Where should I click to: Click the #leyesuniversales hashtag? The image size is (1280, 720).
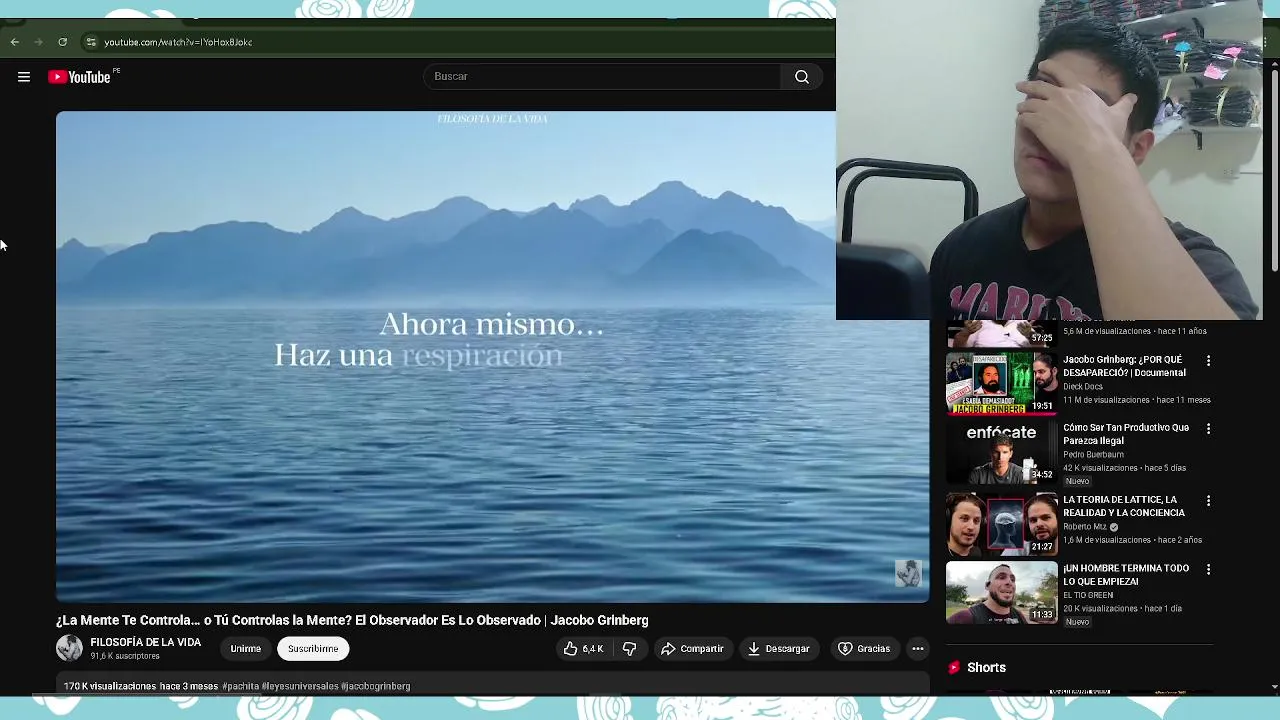tap(300, 686)
